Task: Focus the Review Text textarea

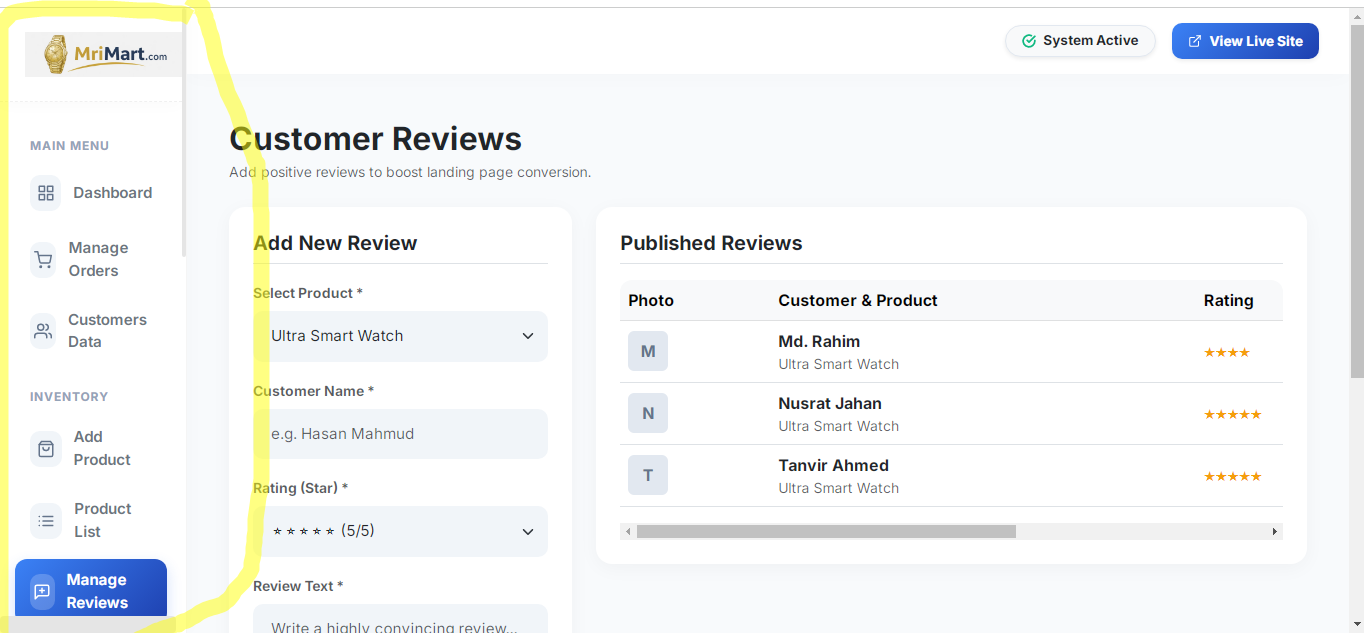Action: pos(400,621)
